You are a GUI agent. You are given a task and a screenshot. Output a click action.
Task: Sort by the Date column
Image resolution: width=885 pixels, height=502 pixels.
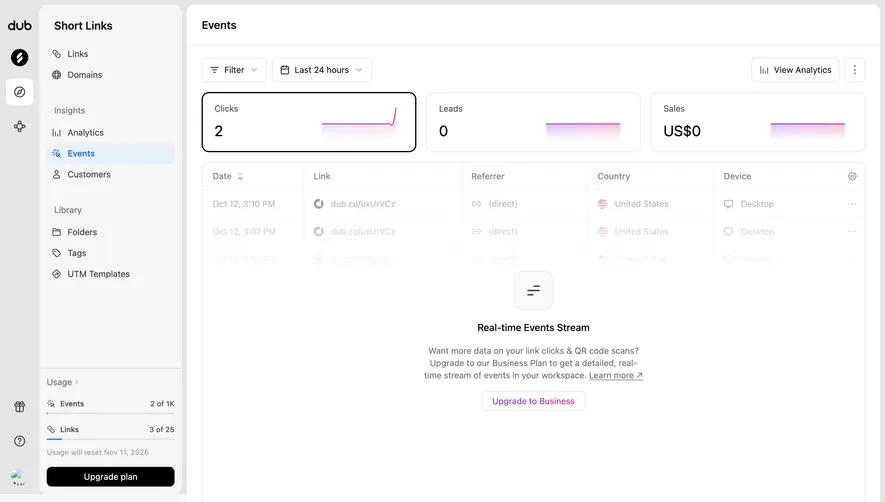pyautogui.click(x=227, y=176)
